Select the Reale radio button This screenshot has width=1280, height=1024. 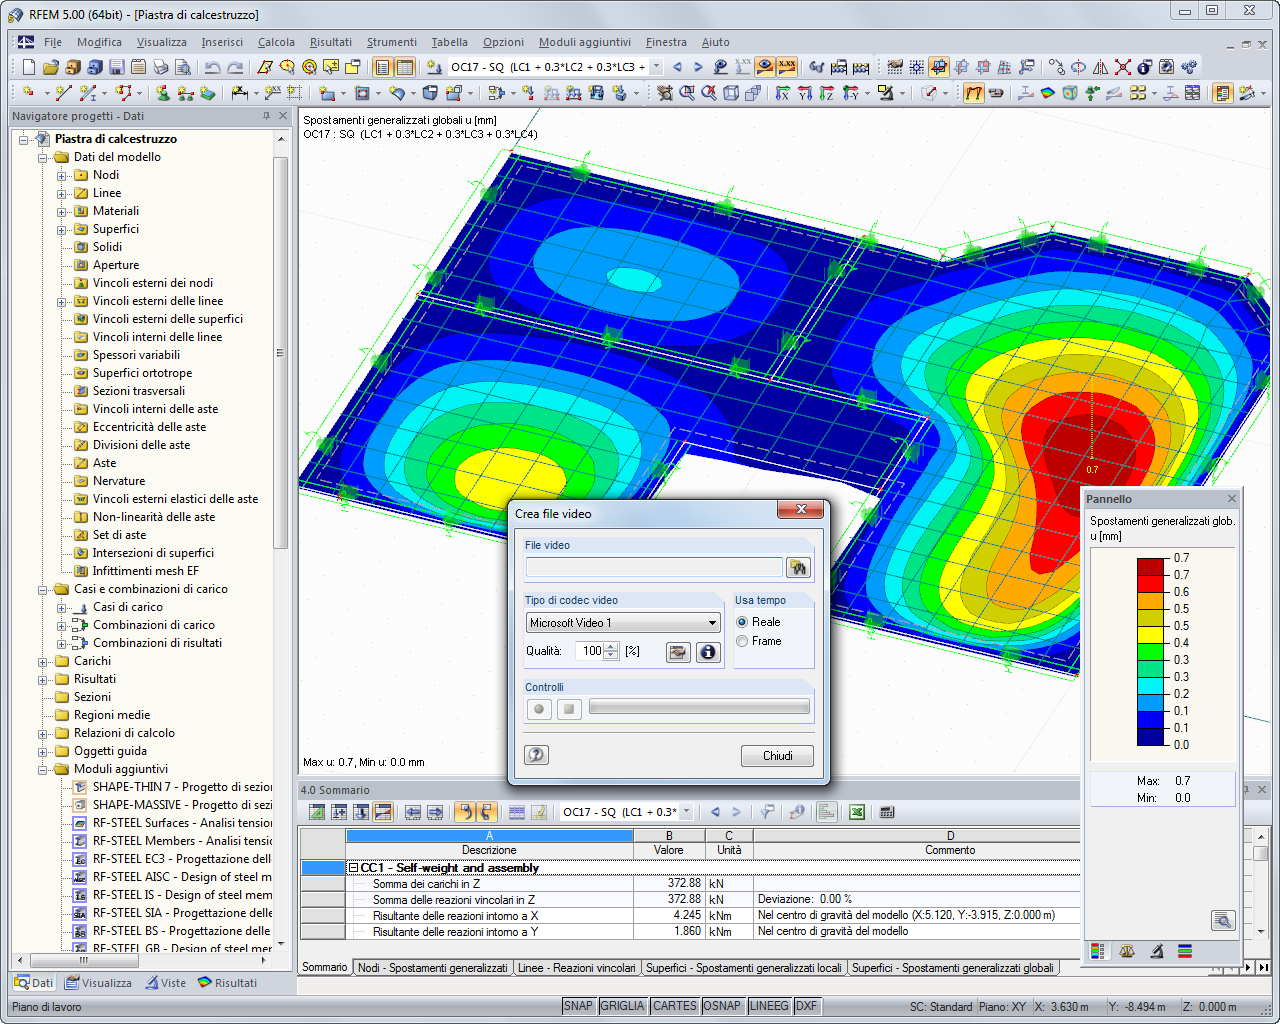742,622
